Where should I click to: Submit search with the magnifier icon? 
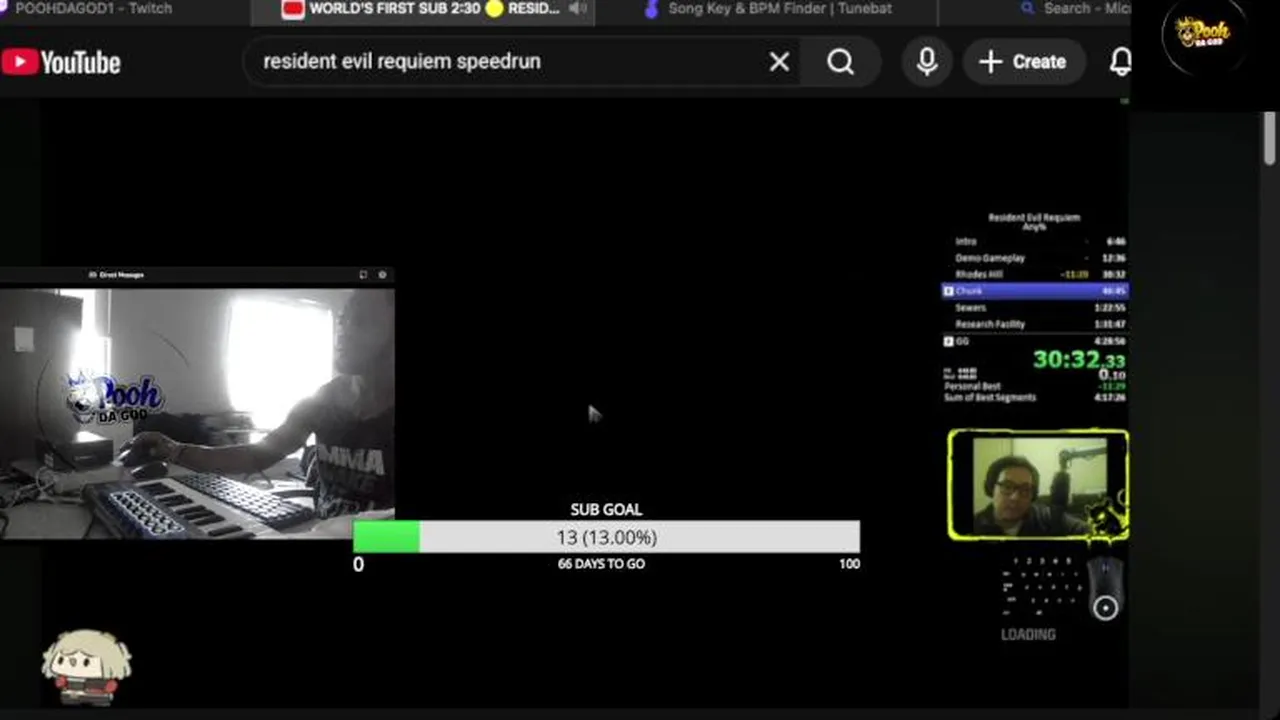[x=841, y=62]
